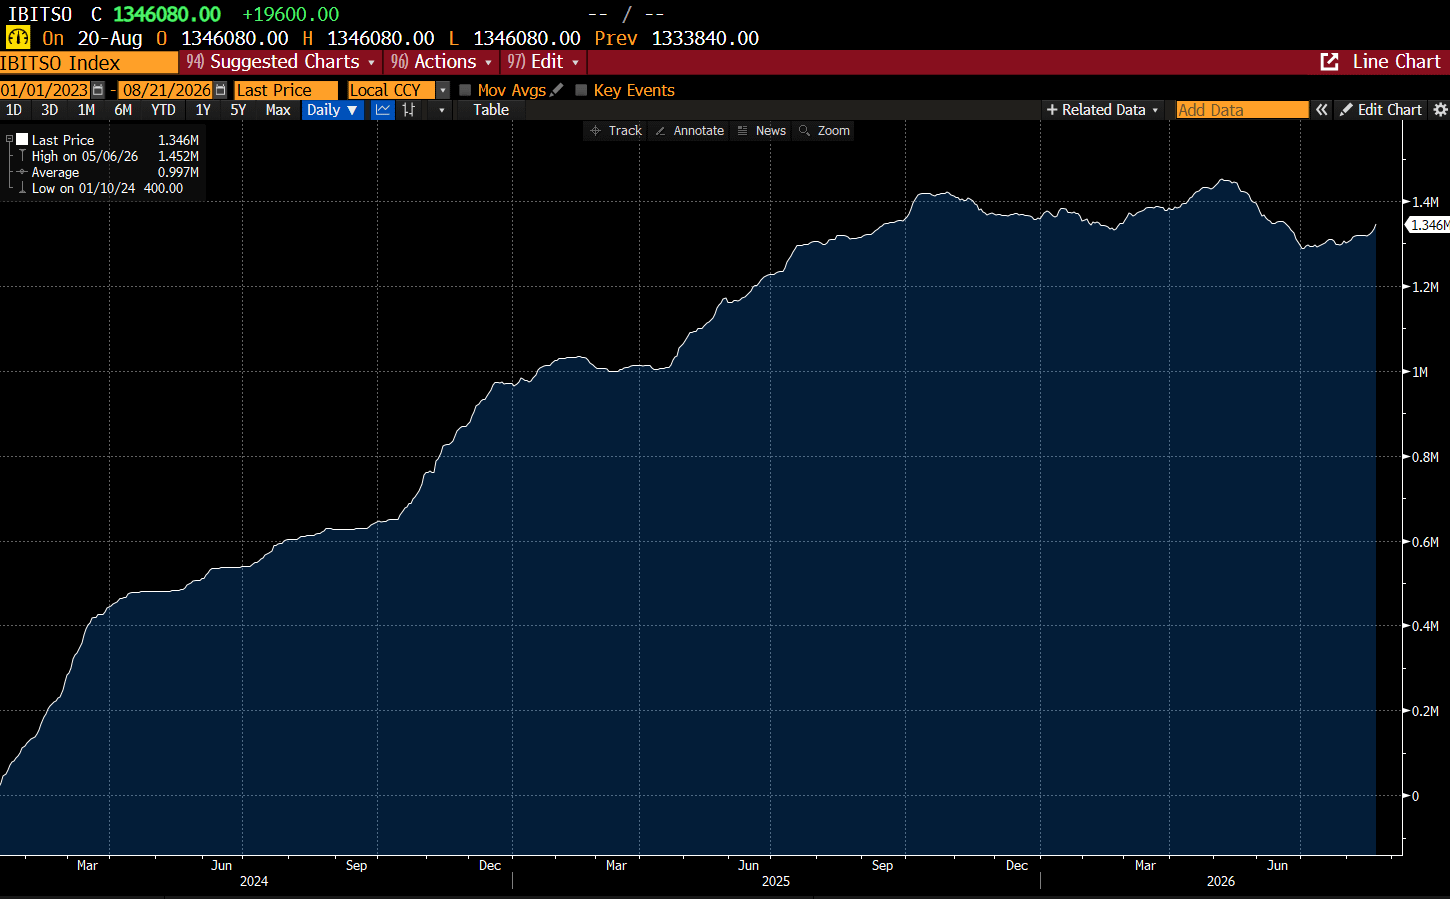The height and width of the screenshot is (899, 1450).
Task: Click the yellow gauge icon beside On 20-Aug
Action: 18,38
